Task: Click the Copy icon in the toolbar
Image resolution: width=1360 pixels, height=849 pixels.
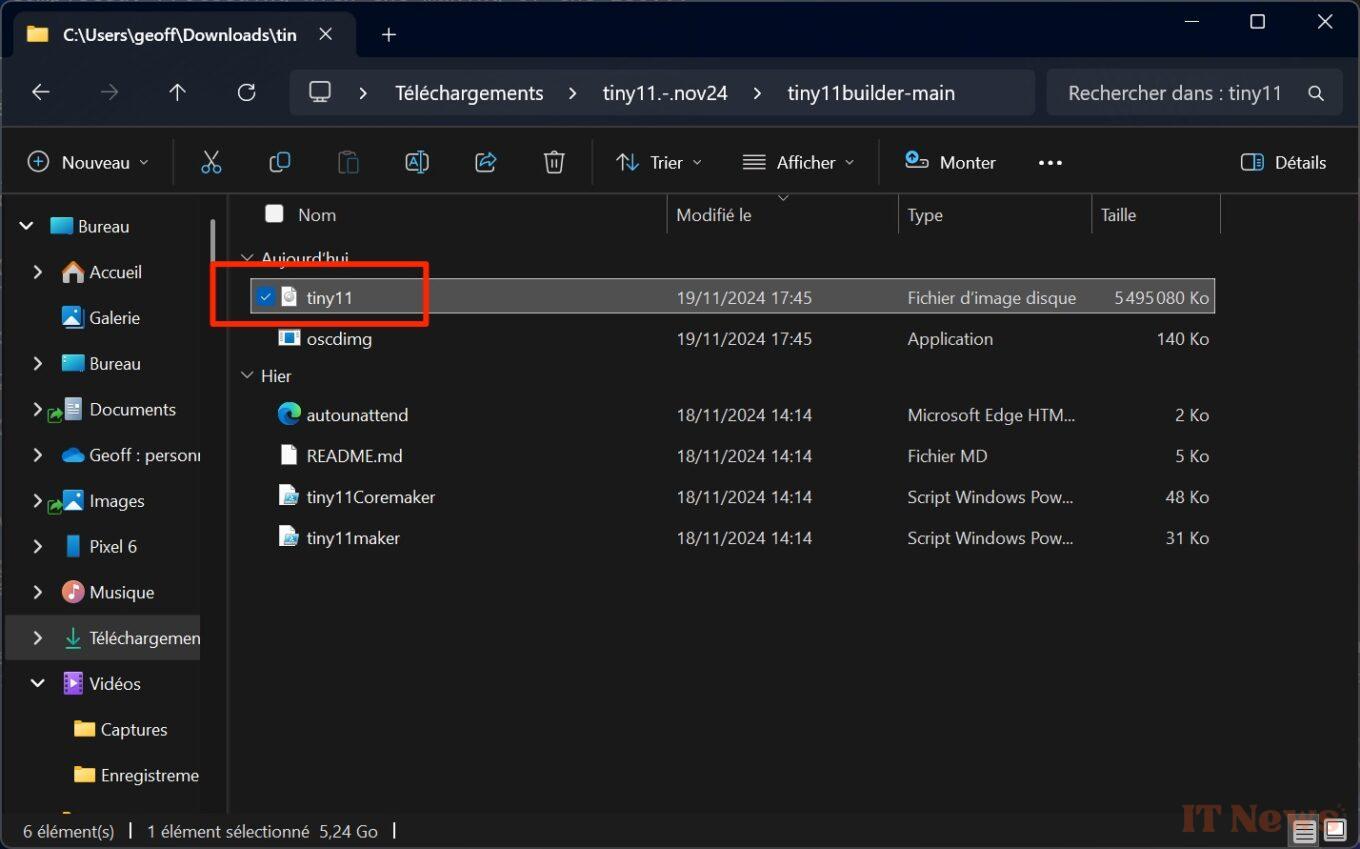Action: (x=279, y=162)
